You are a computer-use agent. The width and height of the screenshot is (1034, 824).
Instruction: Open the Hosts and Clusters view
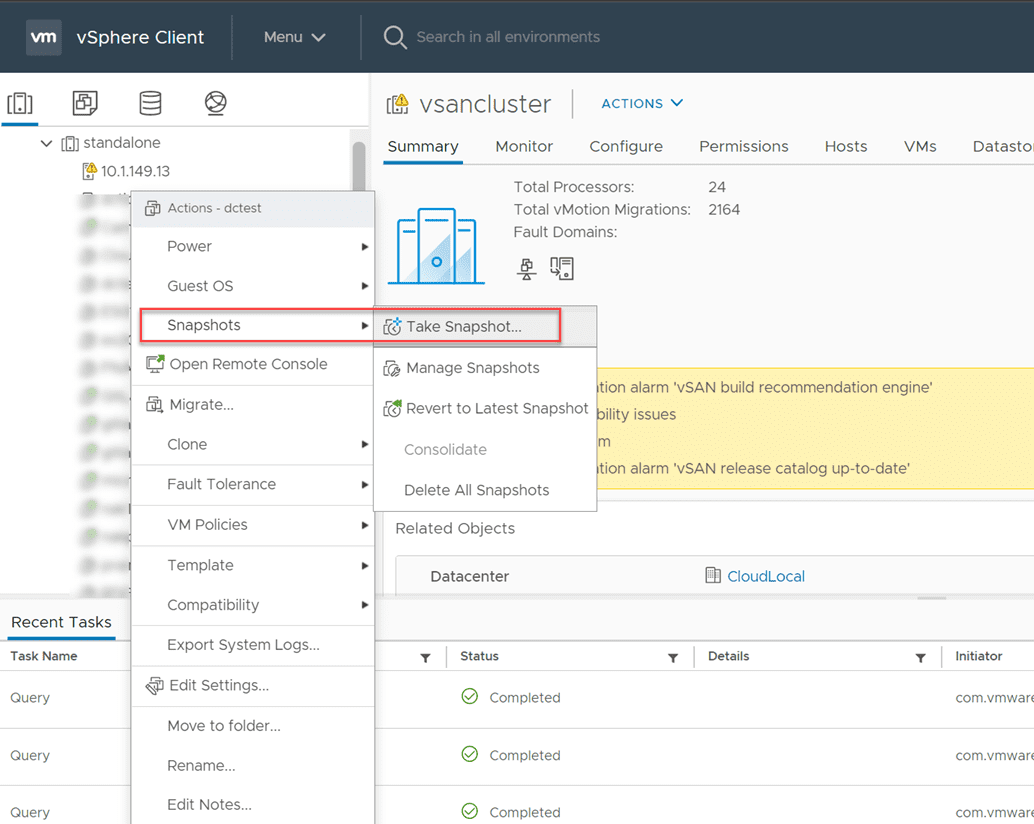22,103
